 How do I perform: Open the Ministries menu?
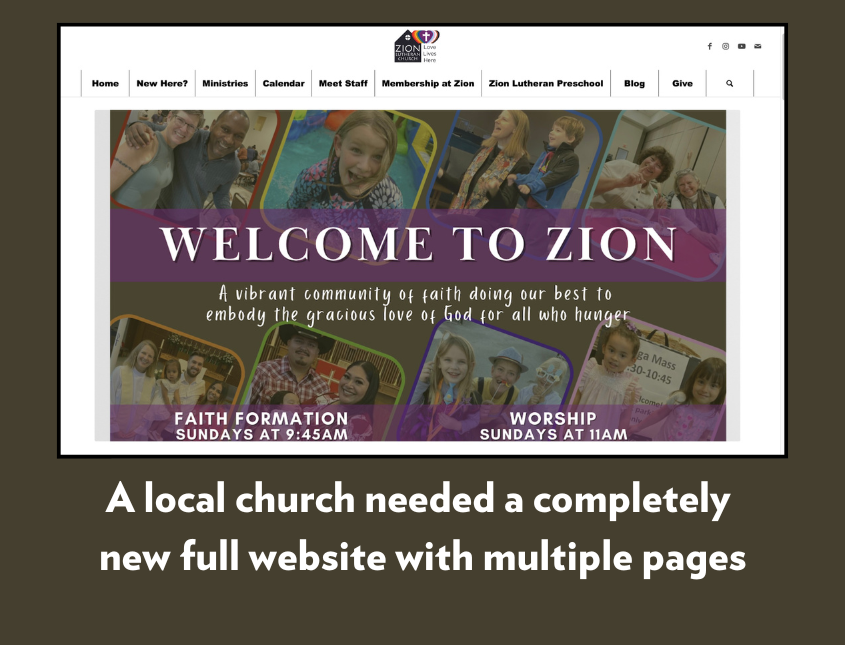pyautogui.click(x=225, y=84)
